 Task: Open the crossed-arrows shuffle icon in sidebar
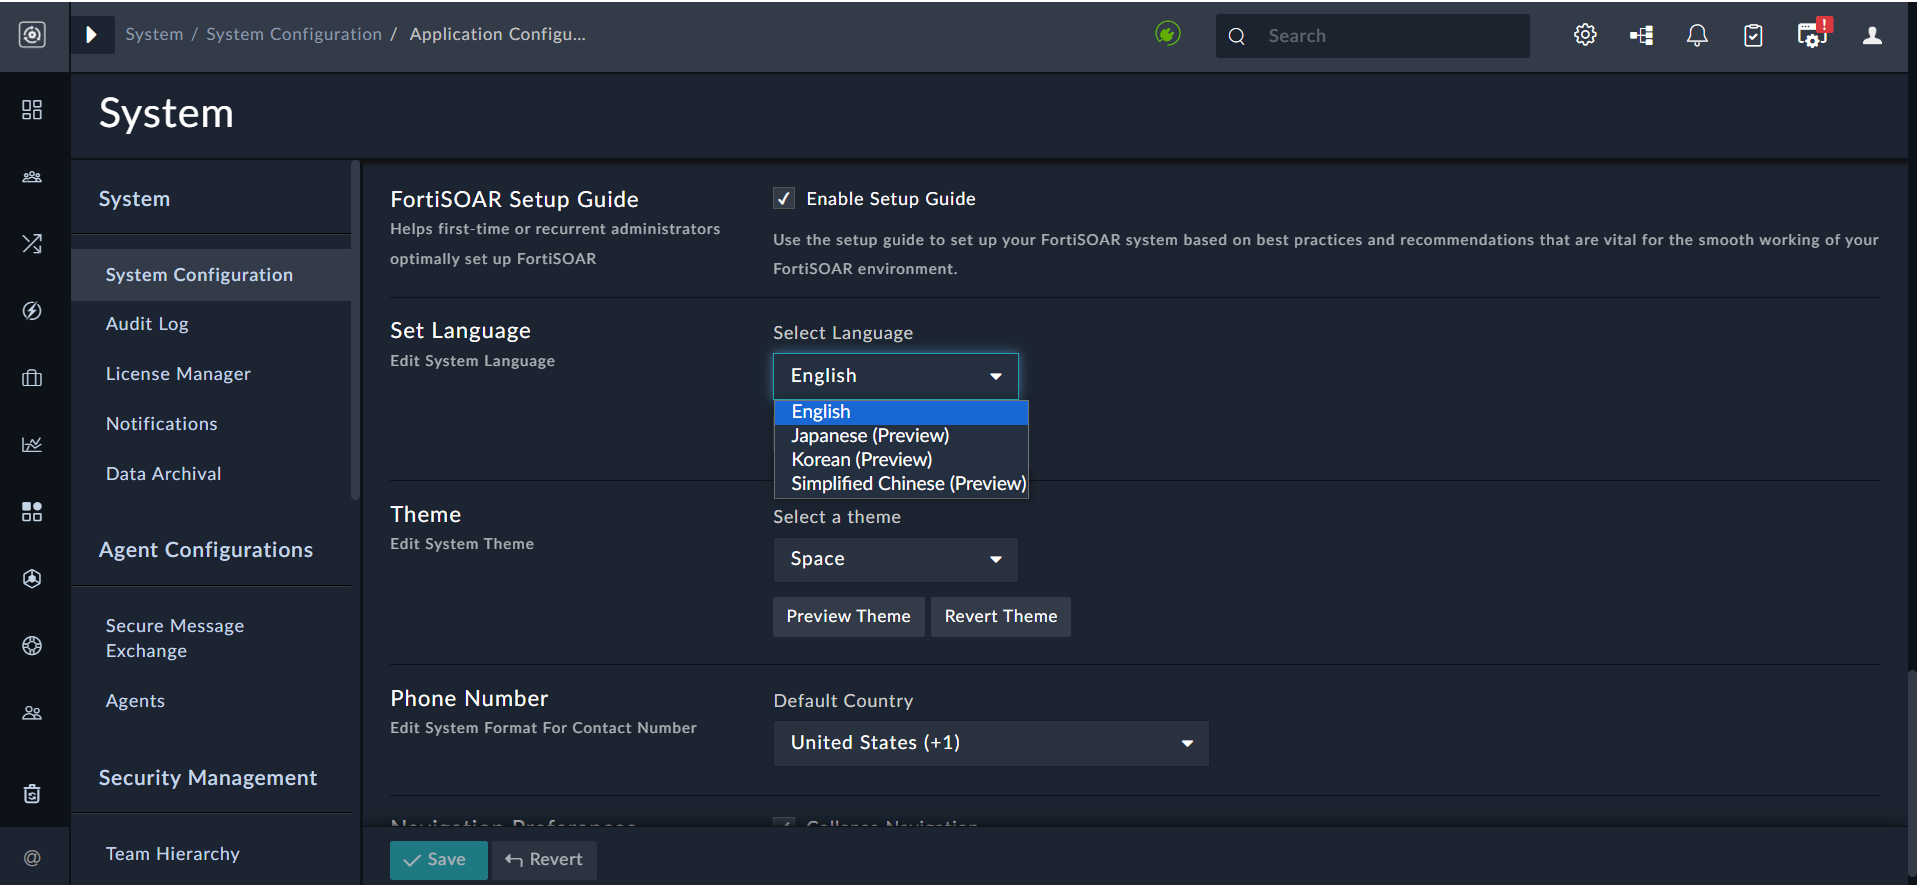point(32,243)
